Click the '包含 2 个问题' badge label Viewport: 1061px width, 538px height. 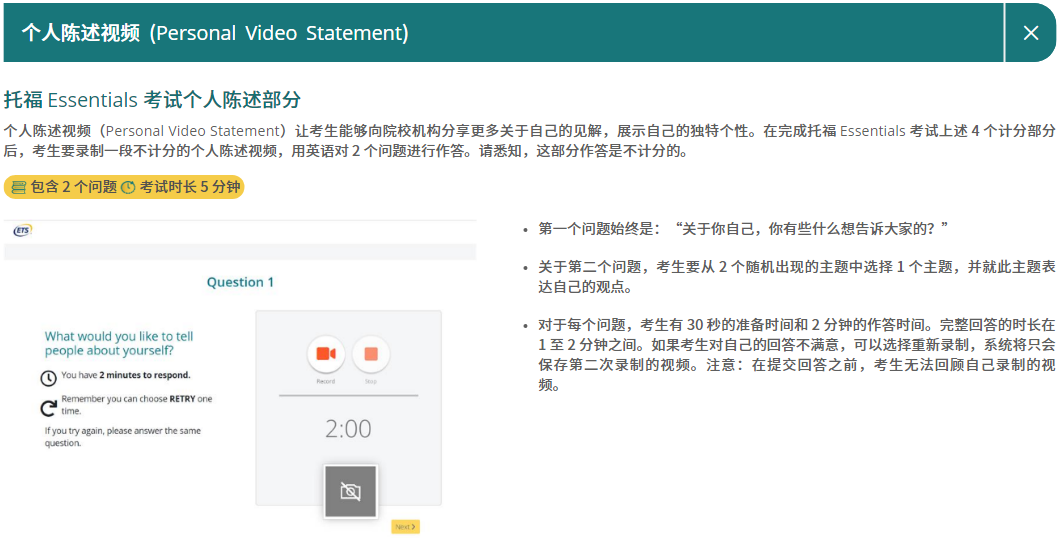tap(74, 188)
